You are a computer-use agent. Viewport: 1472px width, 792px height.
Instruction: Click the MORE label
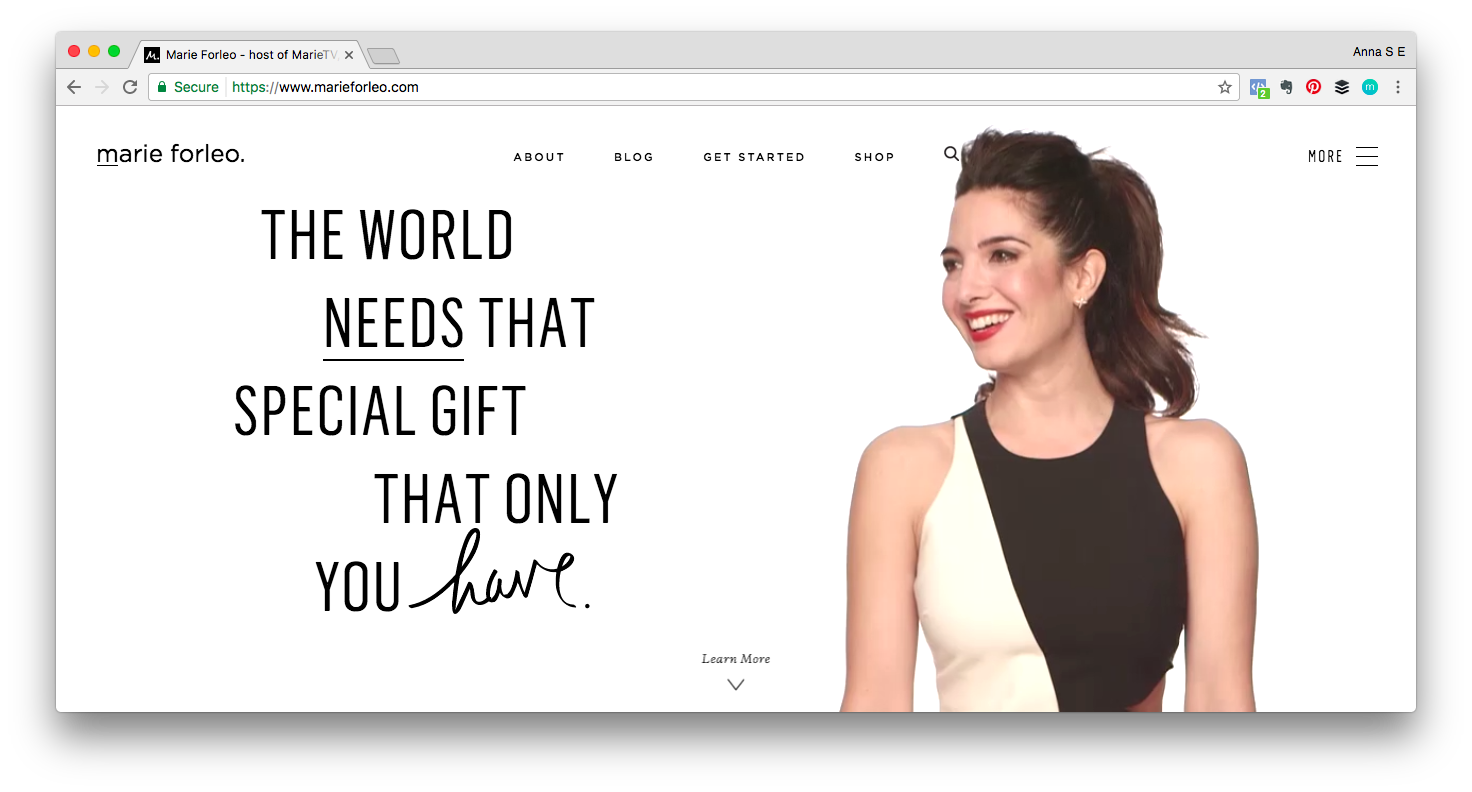click(x=1325, y=156)
